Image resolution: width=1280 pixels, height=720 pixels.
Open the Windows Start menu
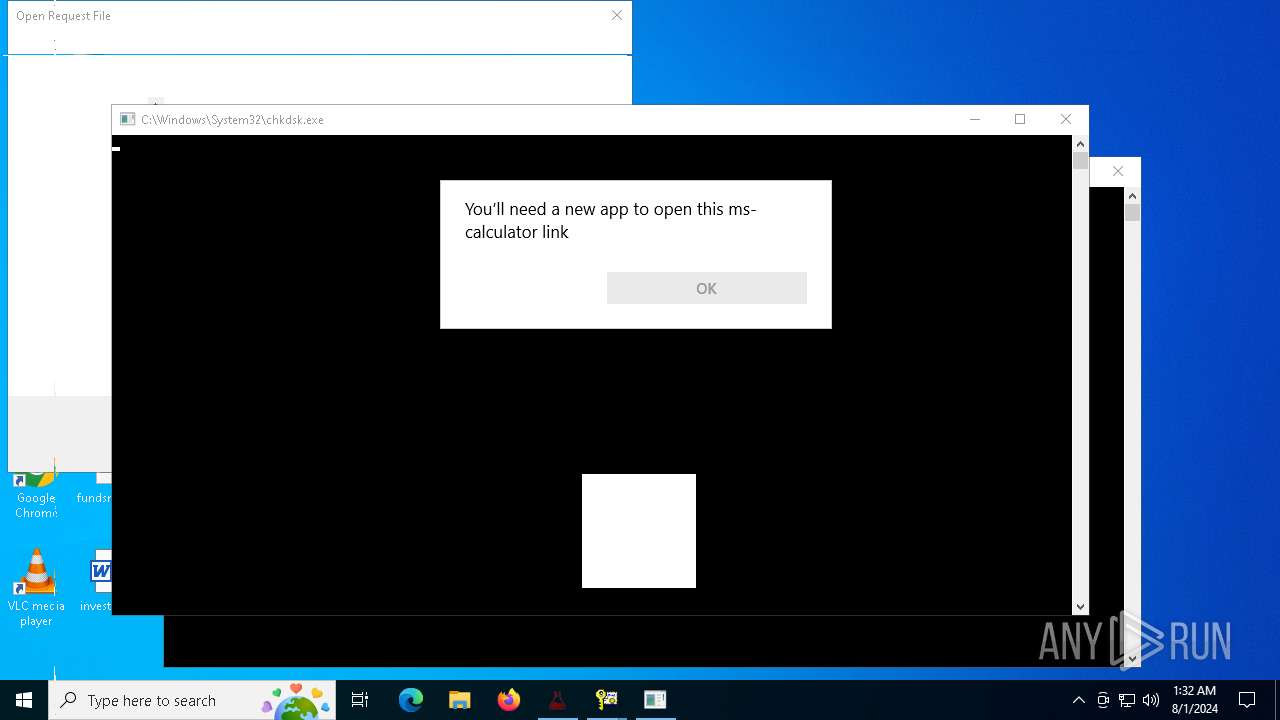tap(24, 700)
